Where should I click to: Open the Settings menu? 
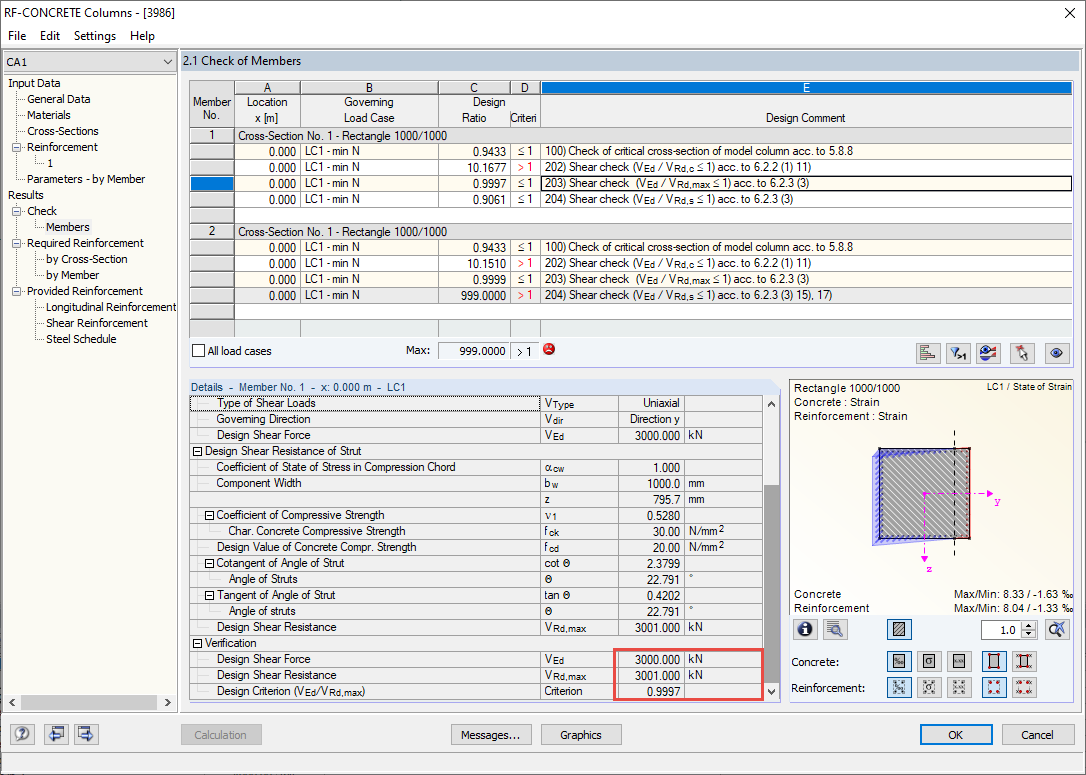[x=95, y=36]
